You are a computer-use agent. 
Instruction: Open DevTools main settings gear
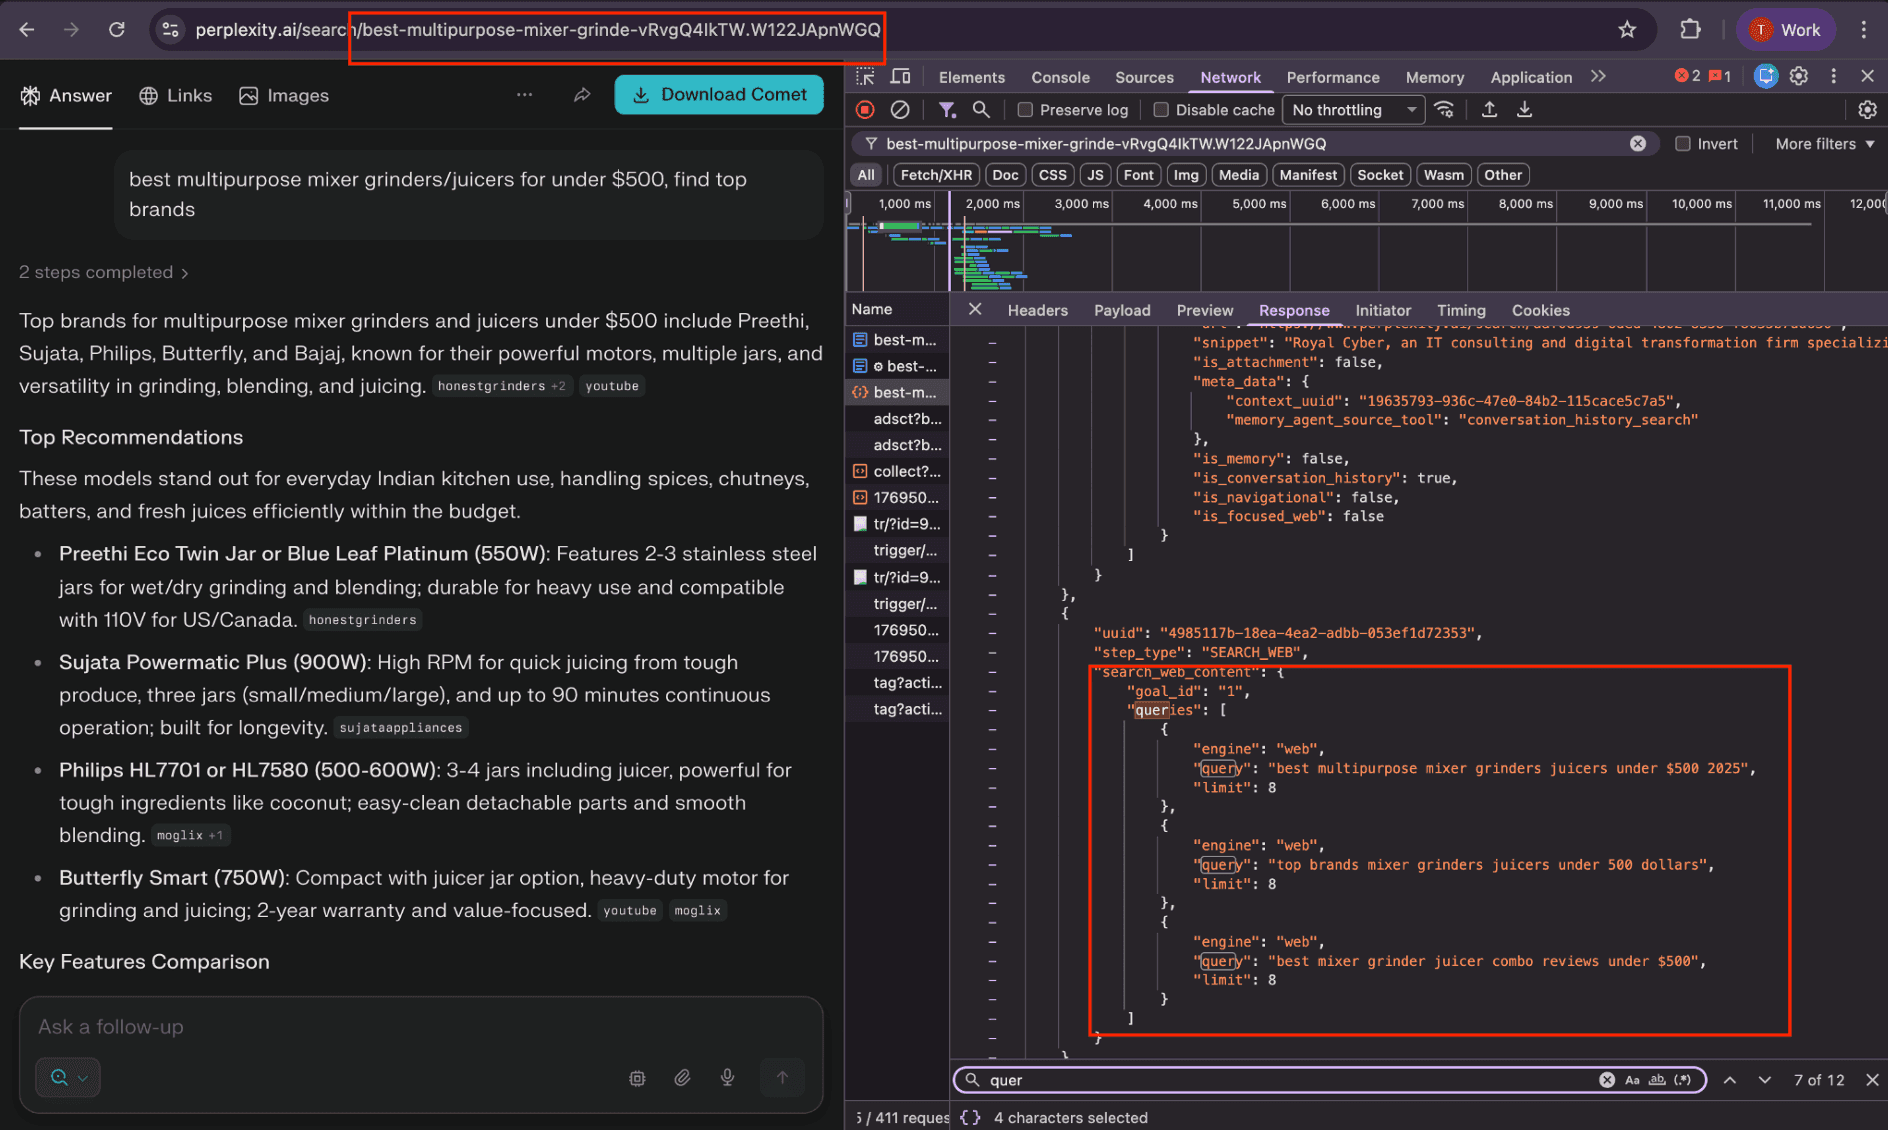[1799, 76]
